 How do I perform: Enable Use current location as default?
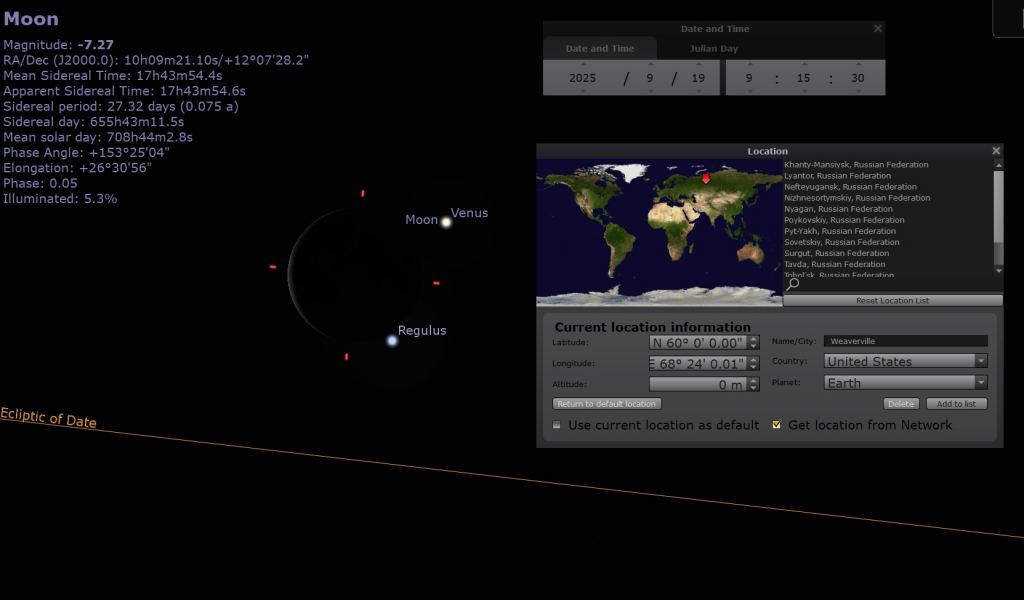(558, 425)
